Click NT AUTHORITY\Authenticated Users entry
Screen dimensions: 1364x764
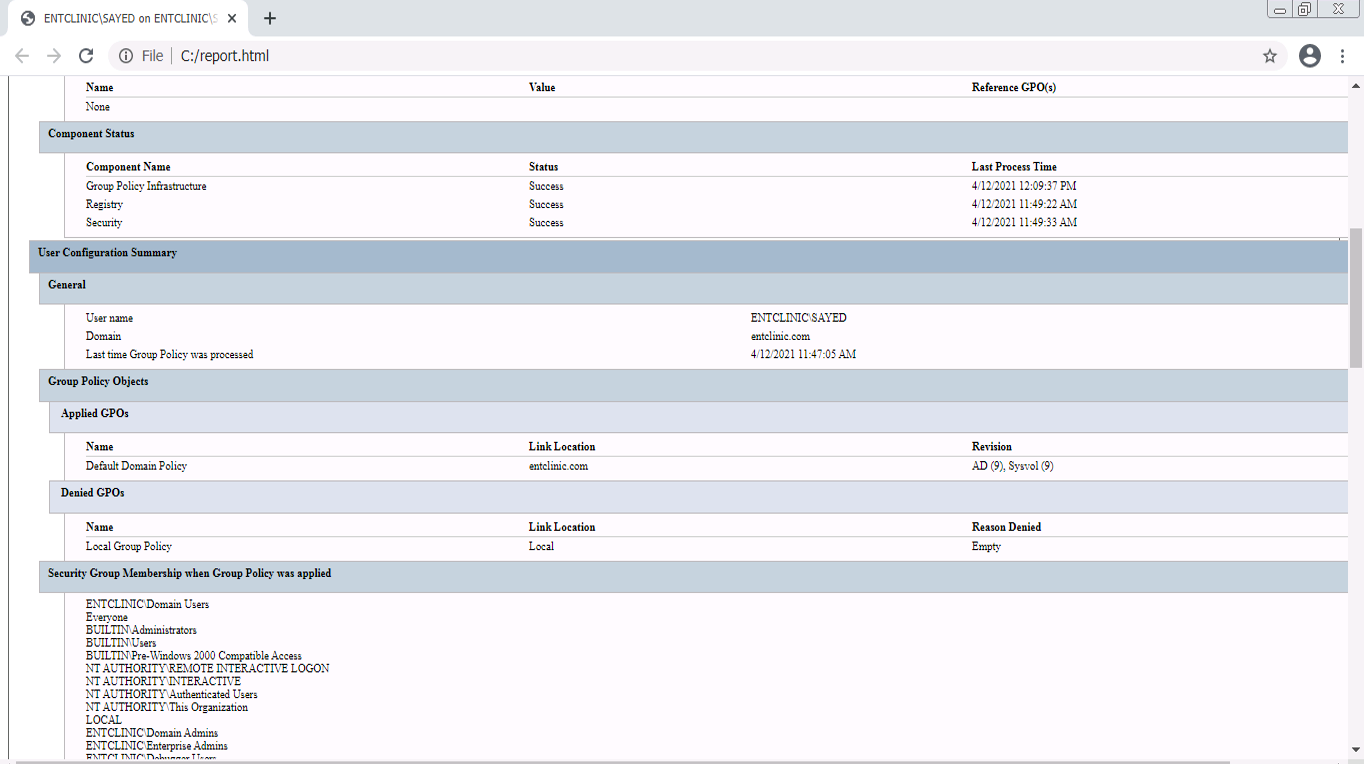coord(172,694)
